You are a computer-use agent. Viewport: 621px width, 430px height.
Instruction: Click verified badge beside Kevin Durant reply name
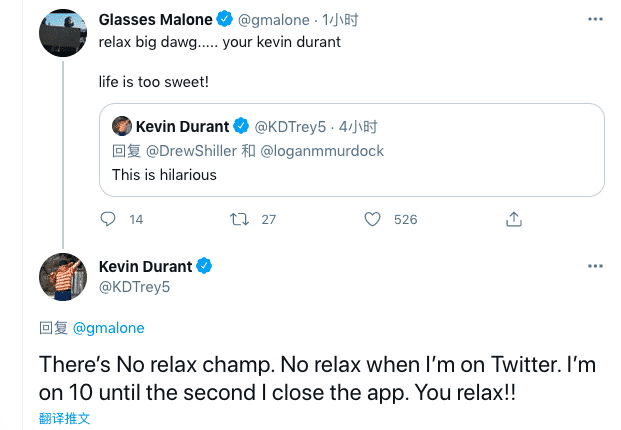pyautogui.click(x=204, y=266)
